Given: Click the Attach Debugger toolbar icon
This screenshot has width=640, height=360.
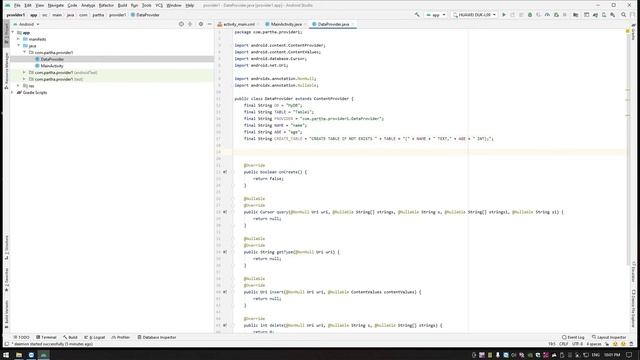Looking at the screenshot, I should (556, 15).
